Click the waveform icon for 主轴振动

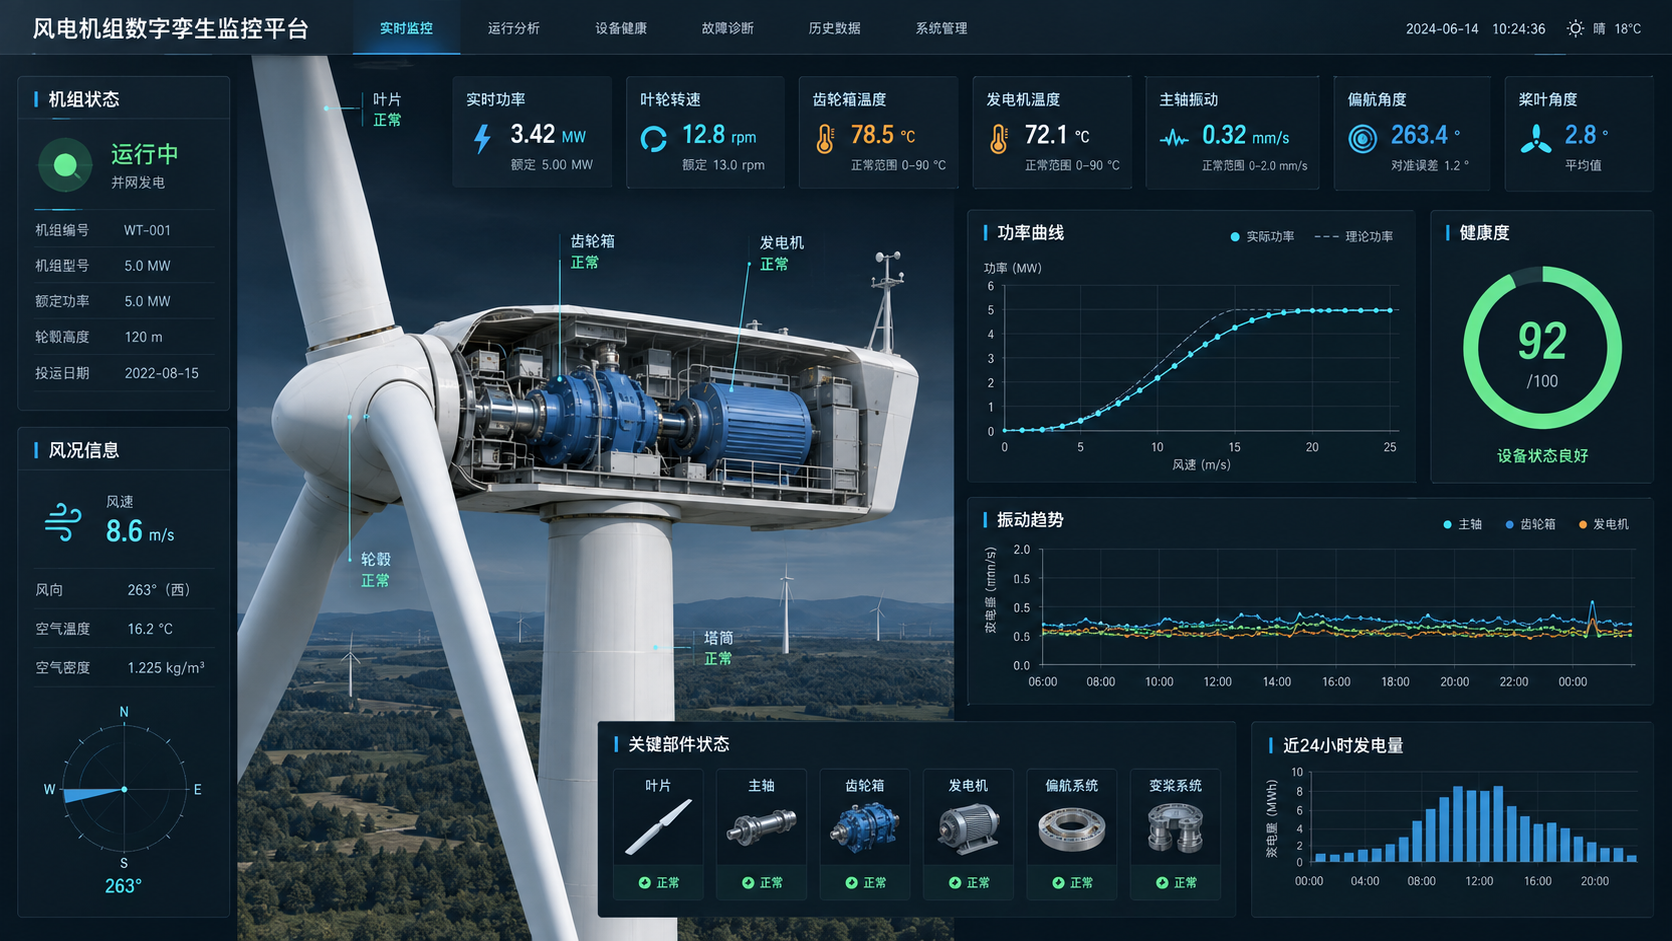coord(1174,139)
